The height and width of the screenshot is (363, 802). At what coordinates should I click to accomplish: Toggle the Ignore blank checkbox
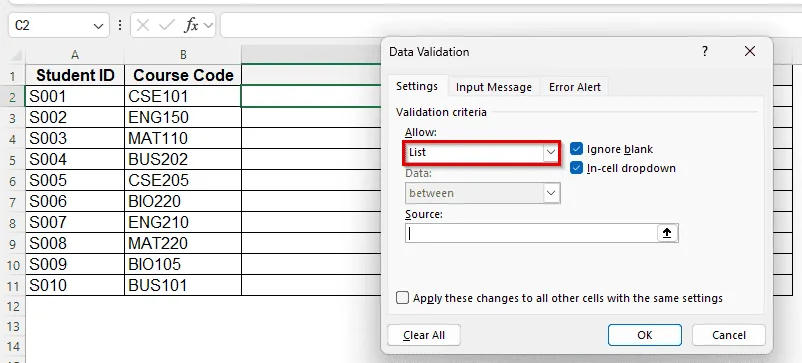(576, 149)
